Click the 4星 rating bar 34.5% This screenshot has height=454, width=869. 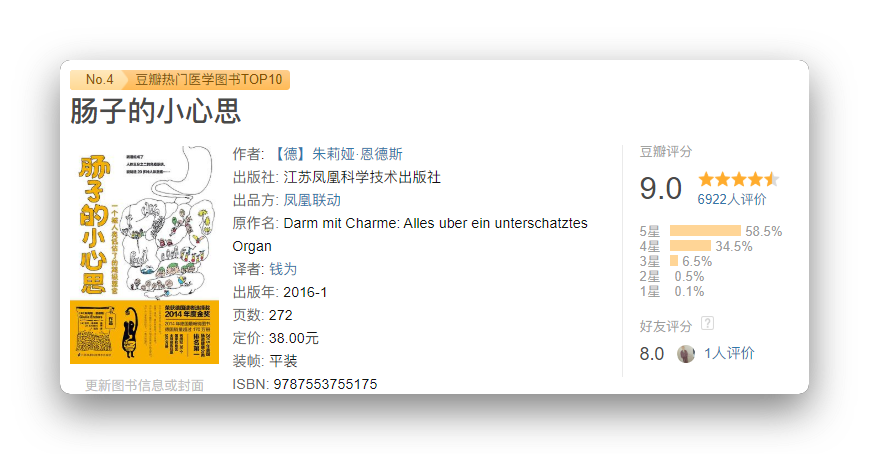click(x=690, y=246)
